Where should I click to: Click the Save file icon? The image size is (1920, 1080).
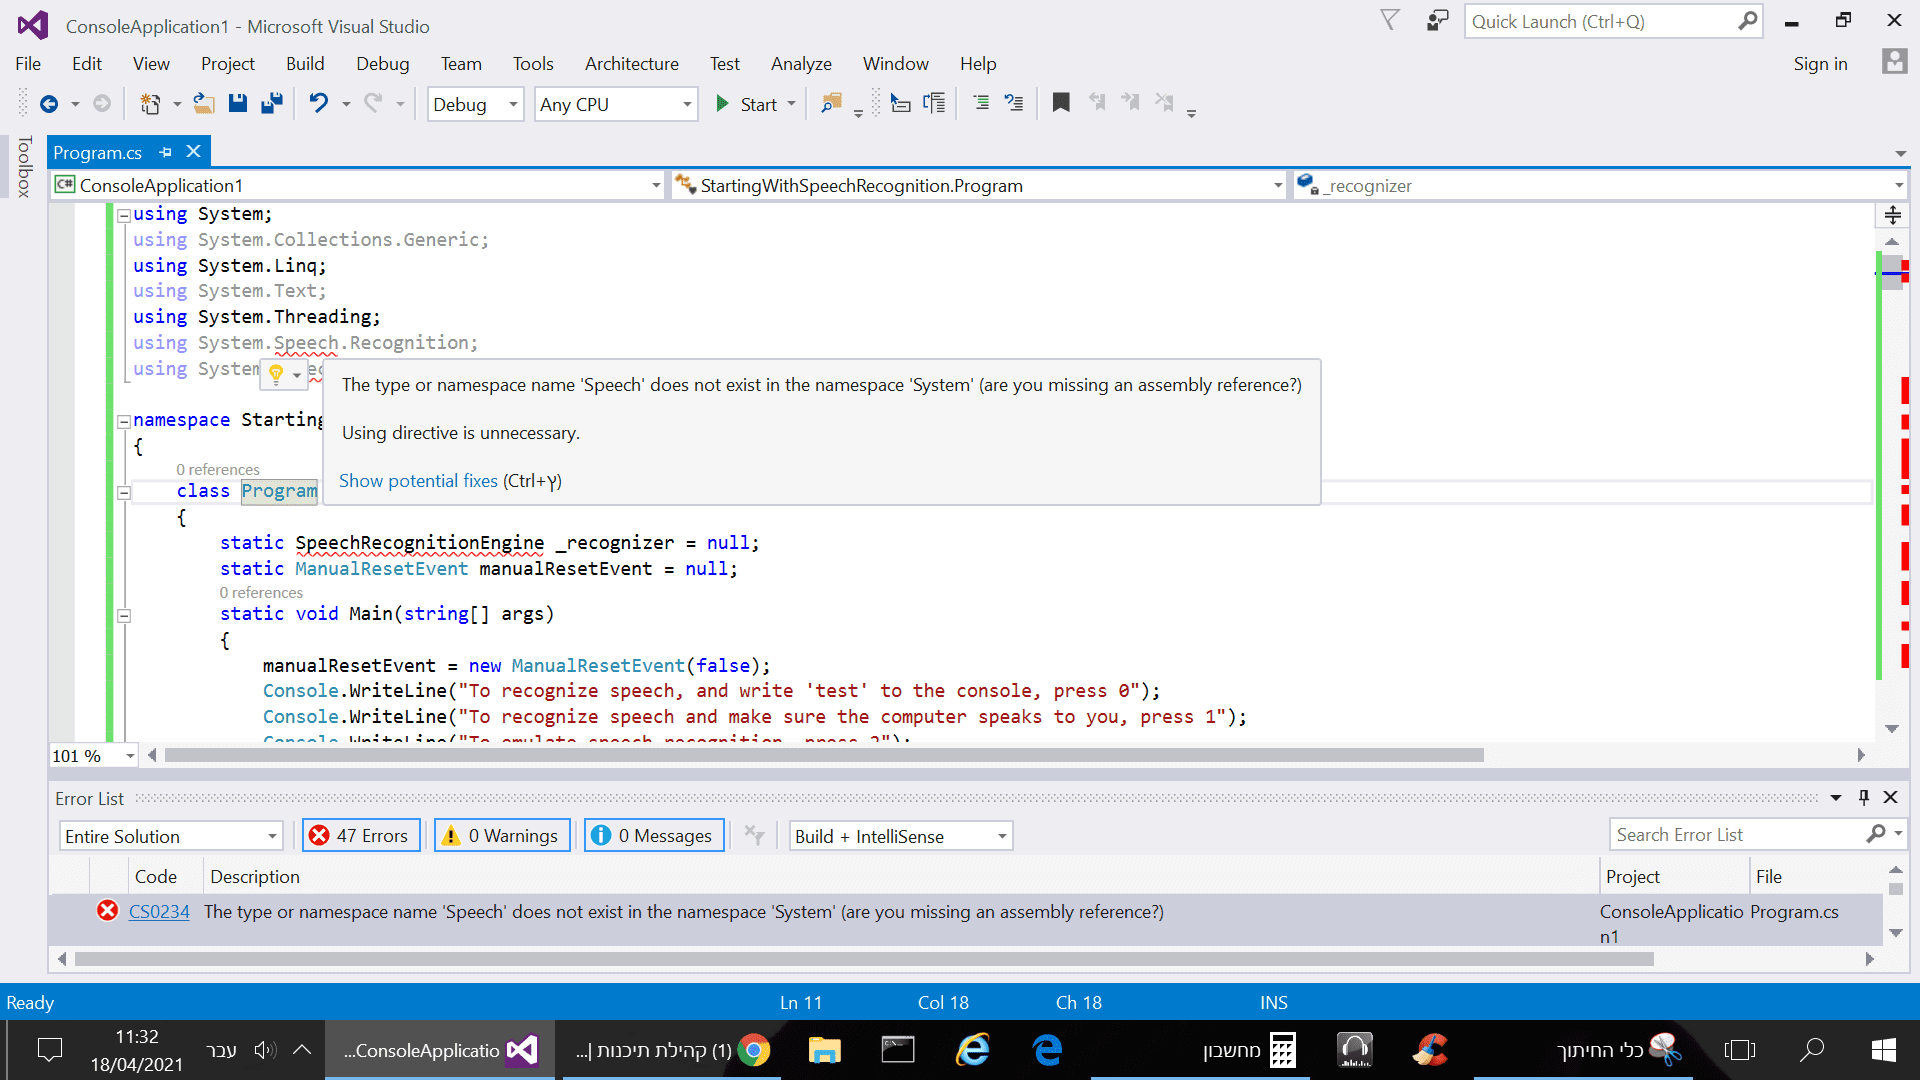238,103
